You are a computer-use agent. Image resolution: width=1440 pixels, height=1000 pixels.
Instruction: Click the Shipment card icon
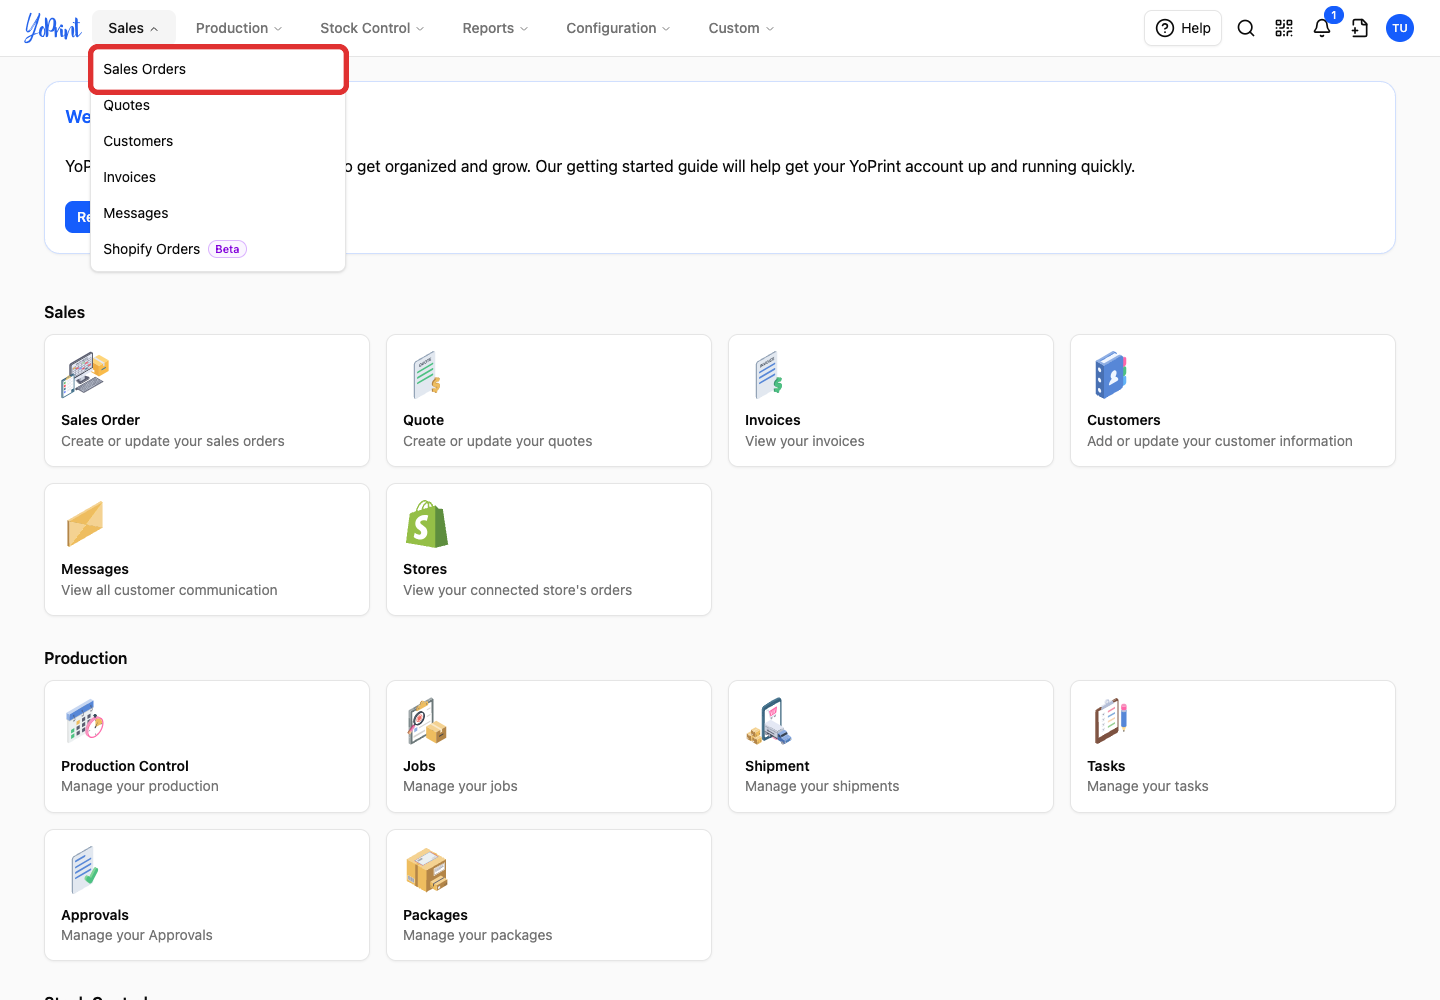coord(769,721)
